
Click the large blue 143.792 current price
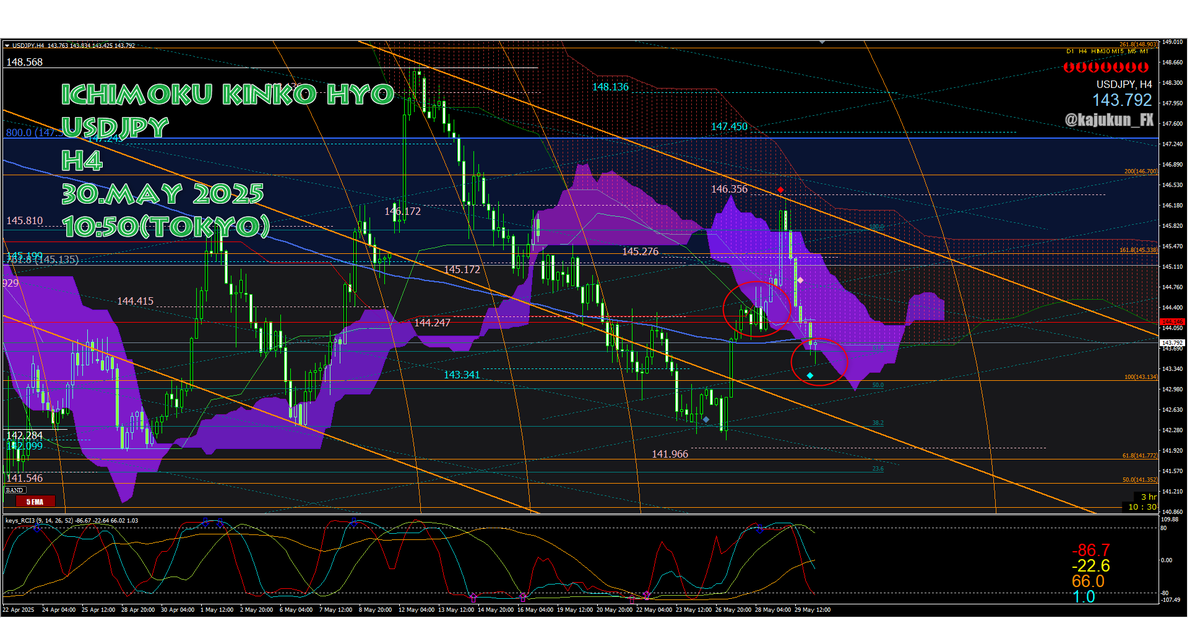(x=1123, y=101)
